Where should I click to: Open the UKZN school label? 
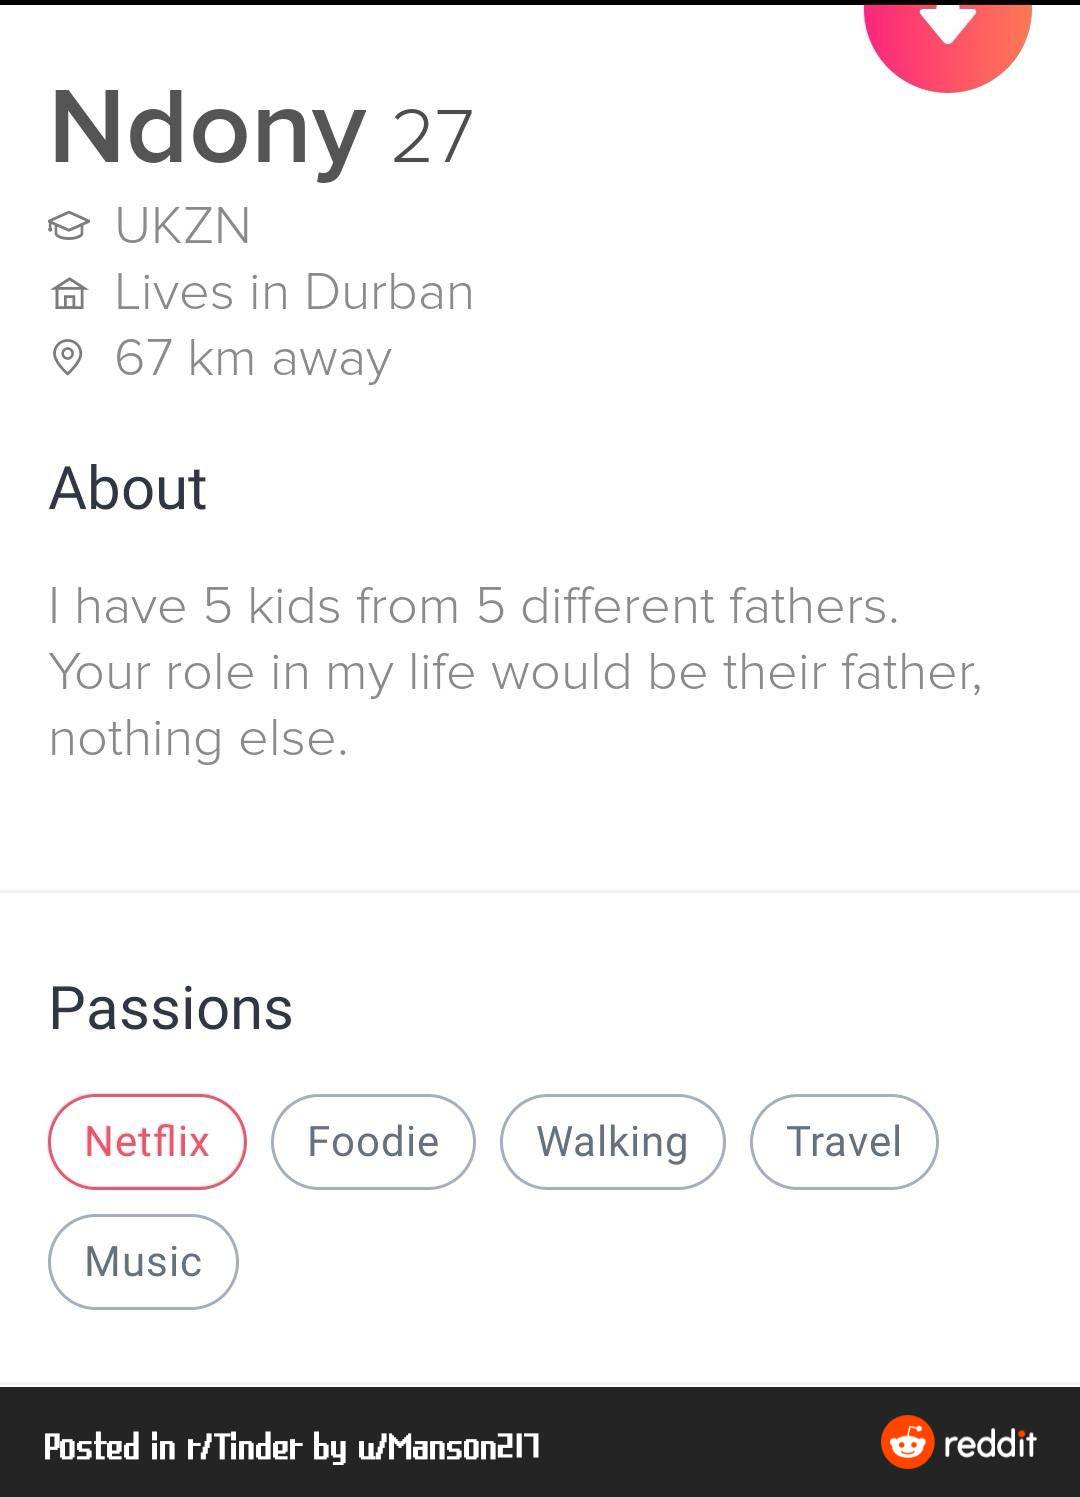click(183, 226)
